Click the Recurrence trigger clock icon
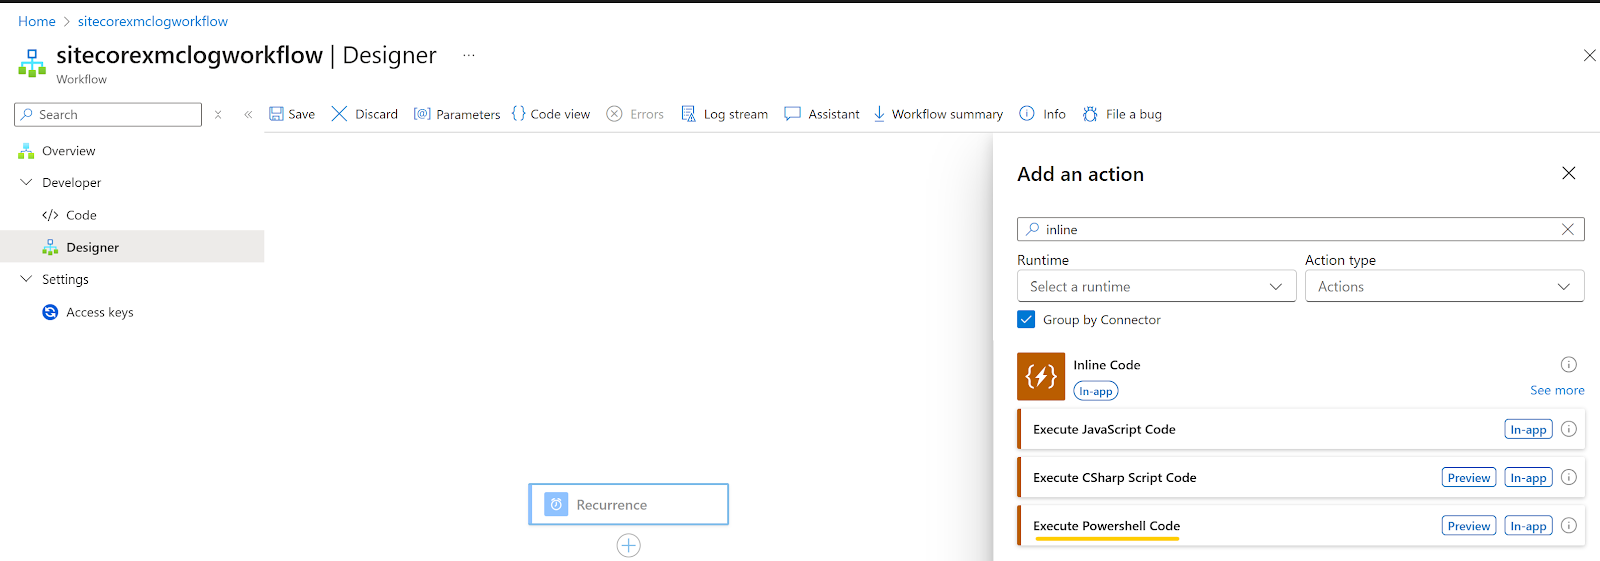Image resolution: width=1600 pixels, height=561 pixels. click(556, 504)
